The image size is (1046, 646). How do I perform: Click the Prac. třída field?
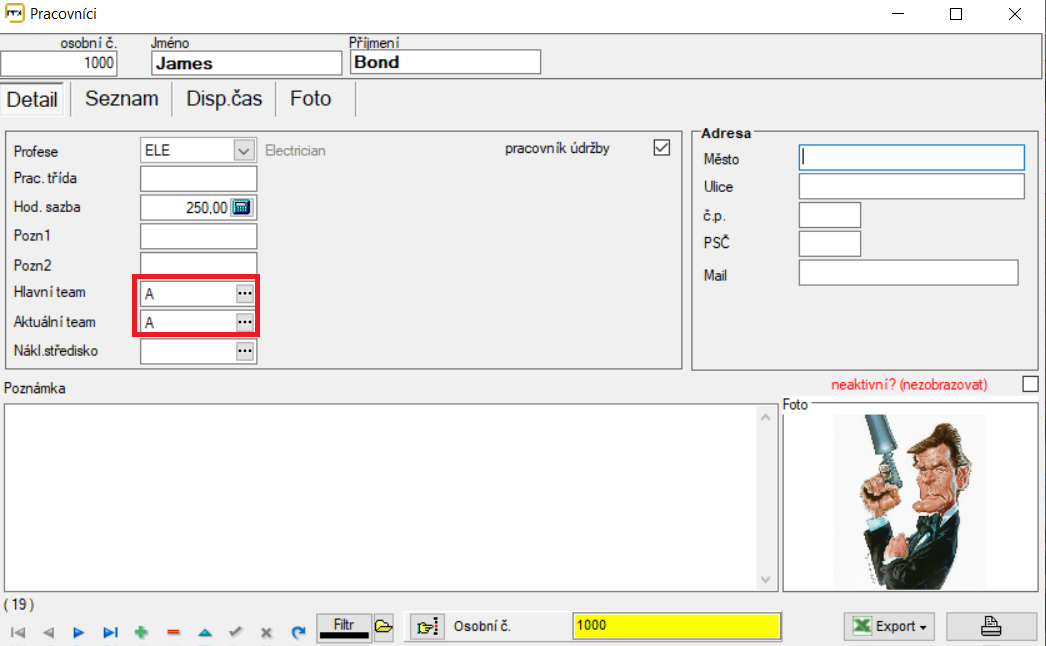tap(198, 179)
